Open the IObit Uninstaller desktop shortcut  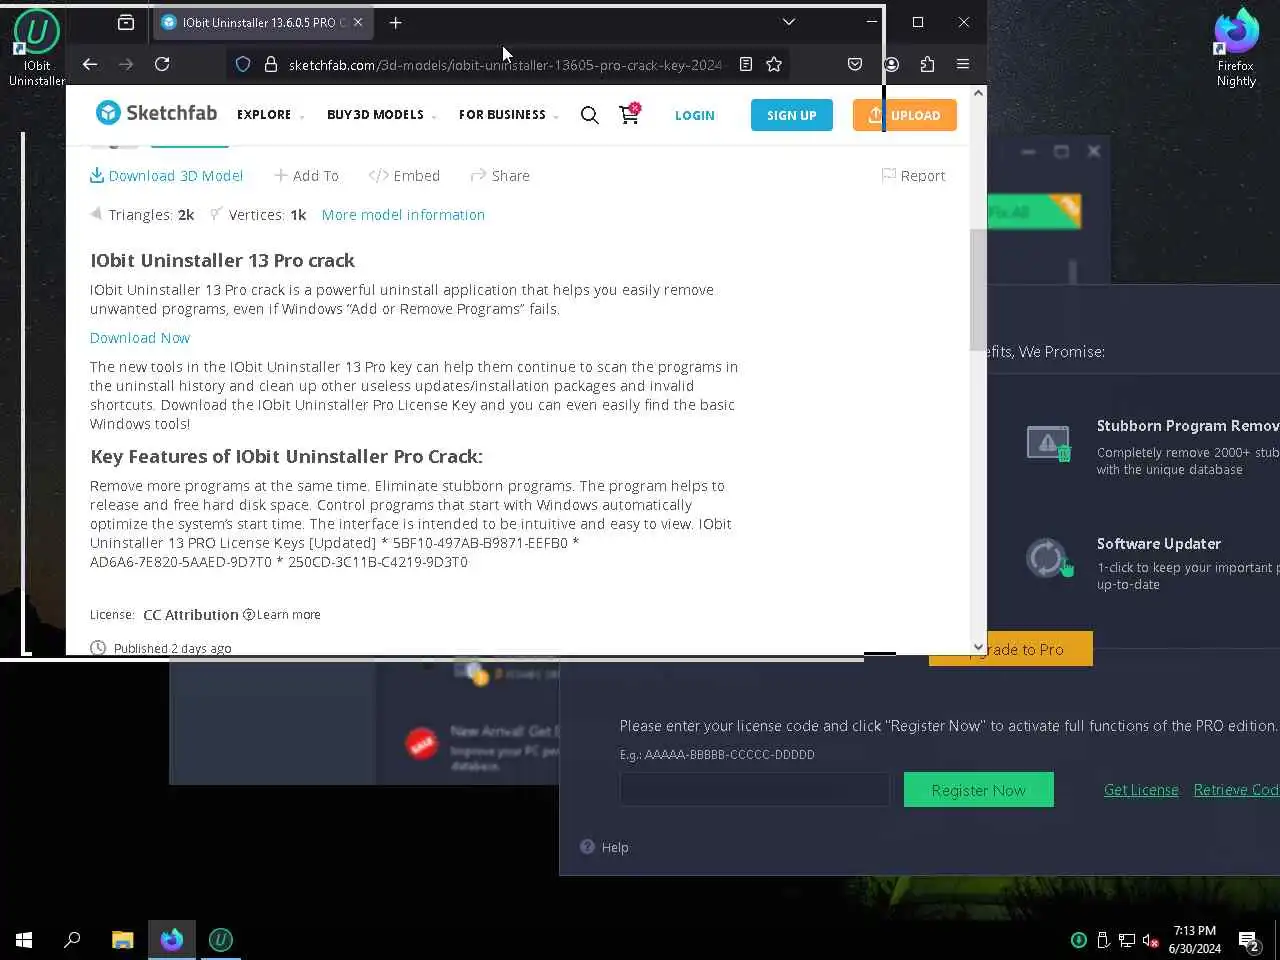(36, 47)
